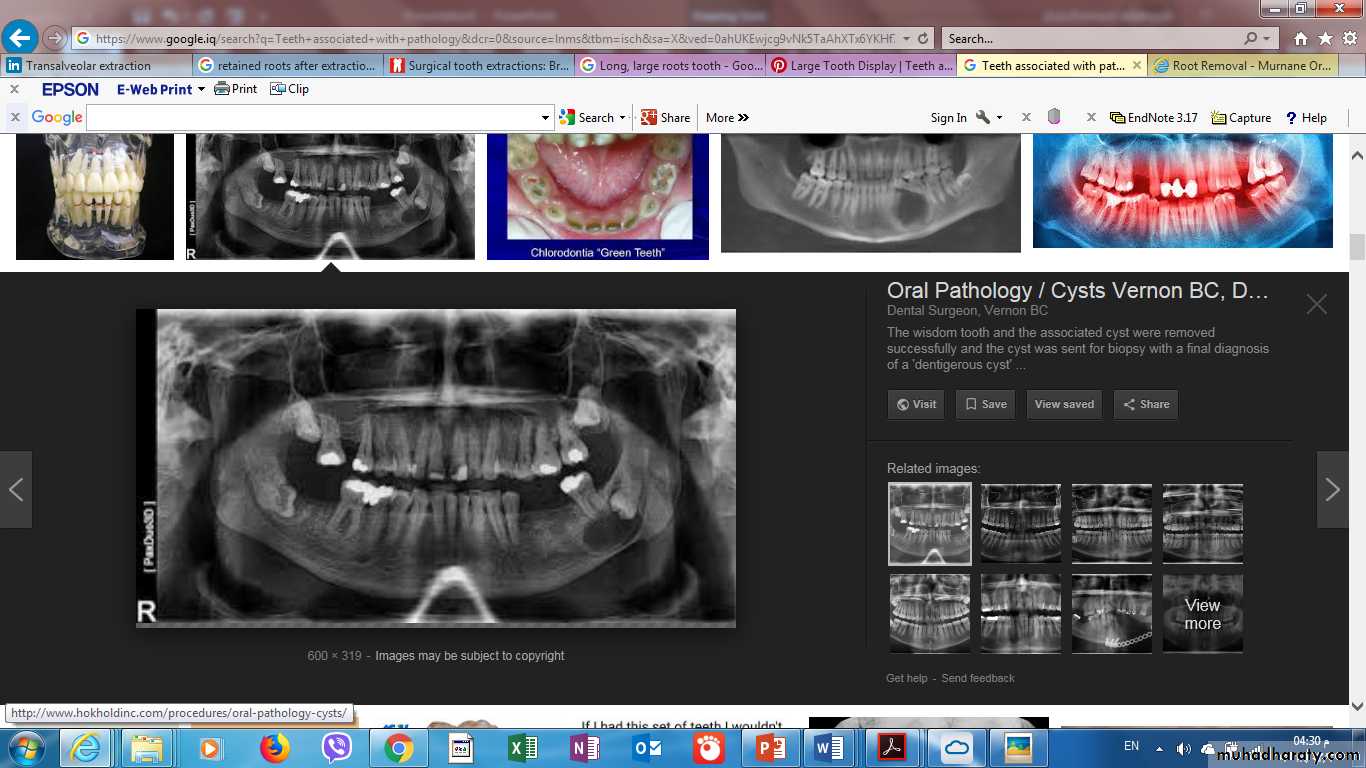This screenshot has height=768, width=1366.
Task: Open Firefox from the Windows taskbar
Action: click(274, 748)
